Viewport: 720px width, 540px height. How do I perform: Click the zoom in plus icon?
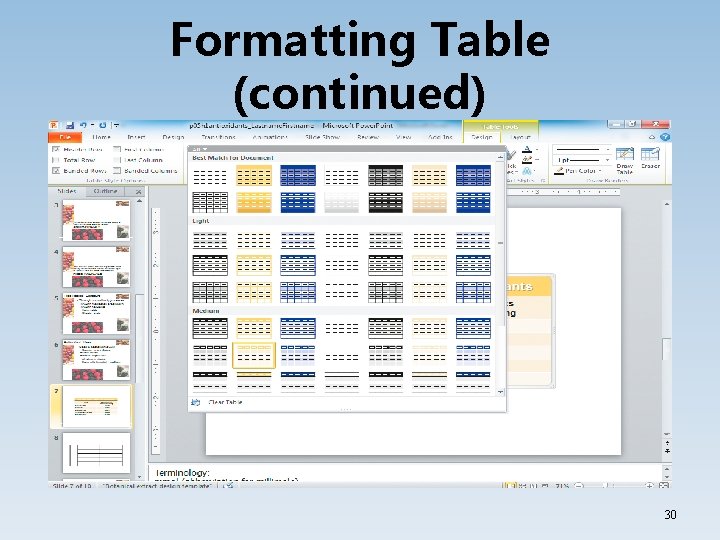649,485
